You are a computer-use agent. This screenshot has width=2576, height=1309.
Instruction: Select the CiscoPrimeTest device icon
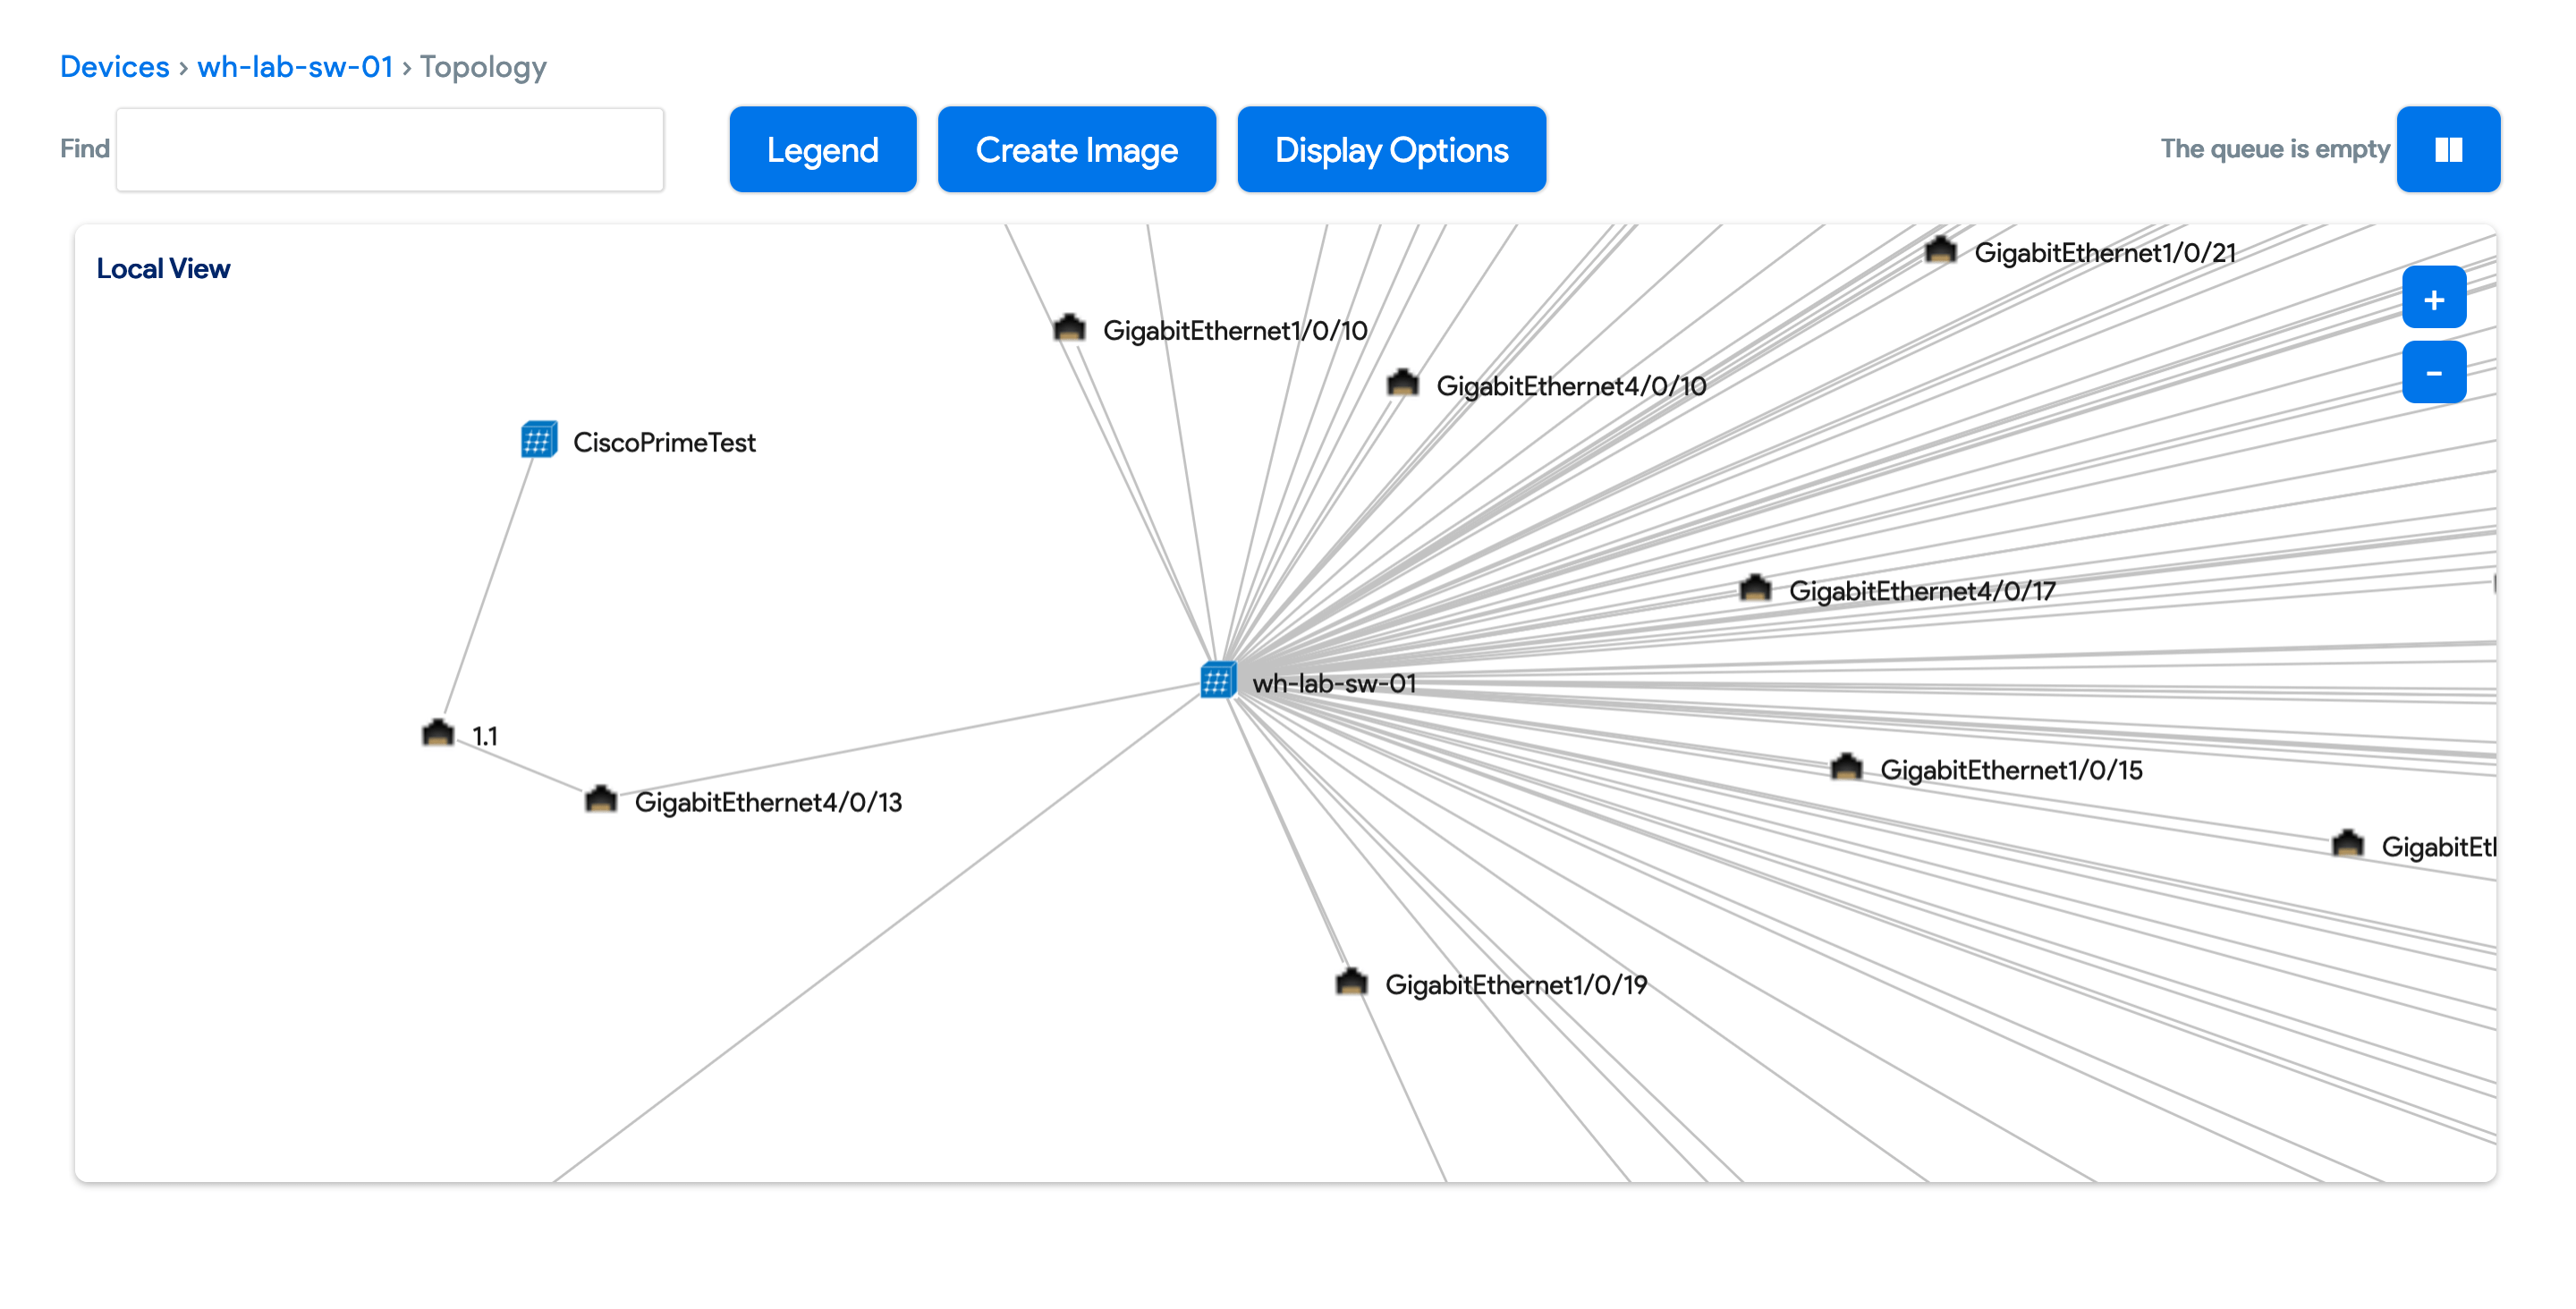(539, 440)
